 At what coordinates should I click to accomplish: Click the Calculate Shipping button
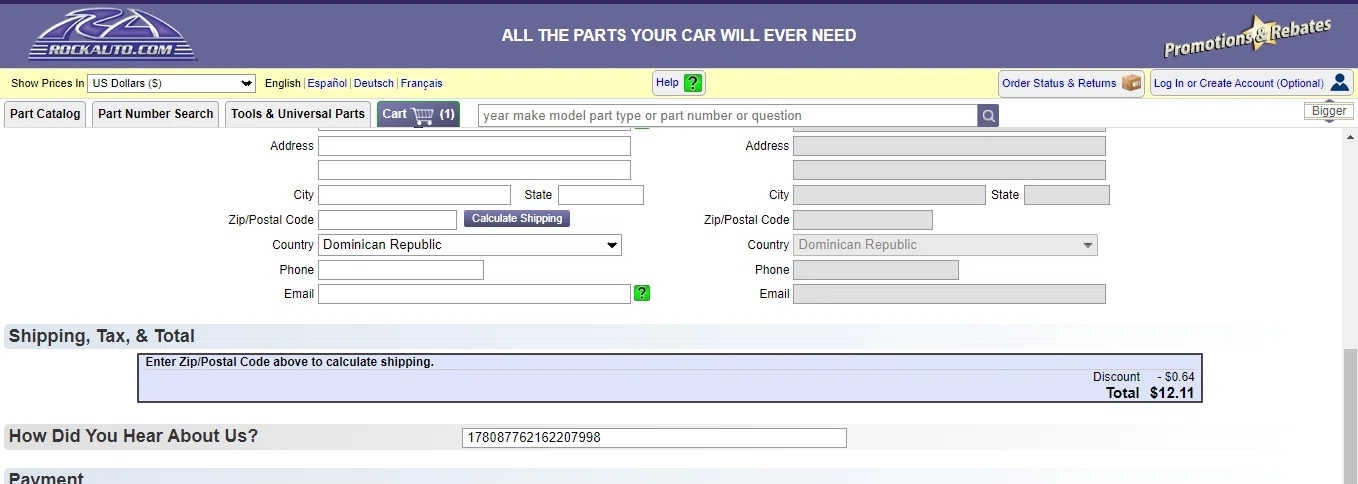(x=517, y=218)
